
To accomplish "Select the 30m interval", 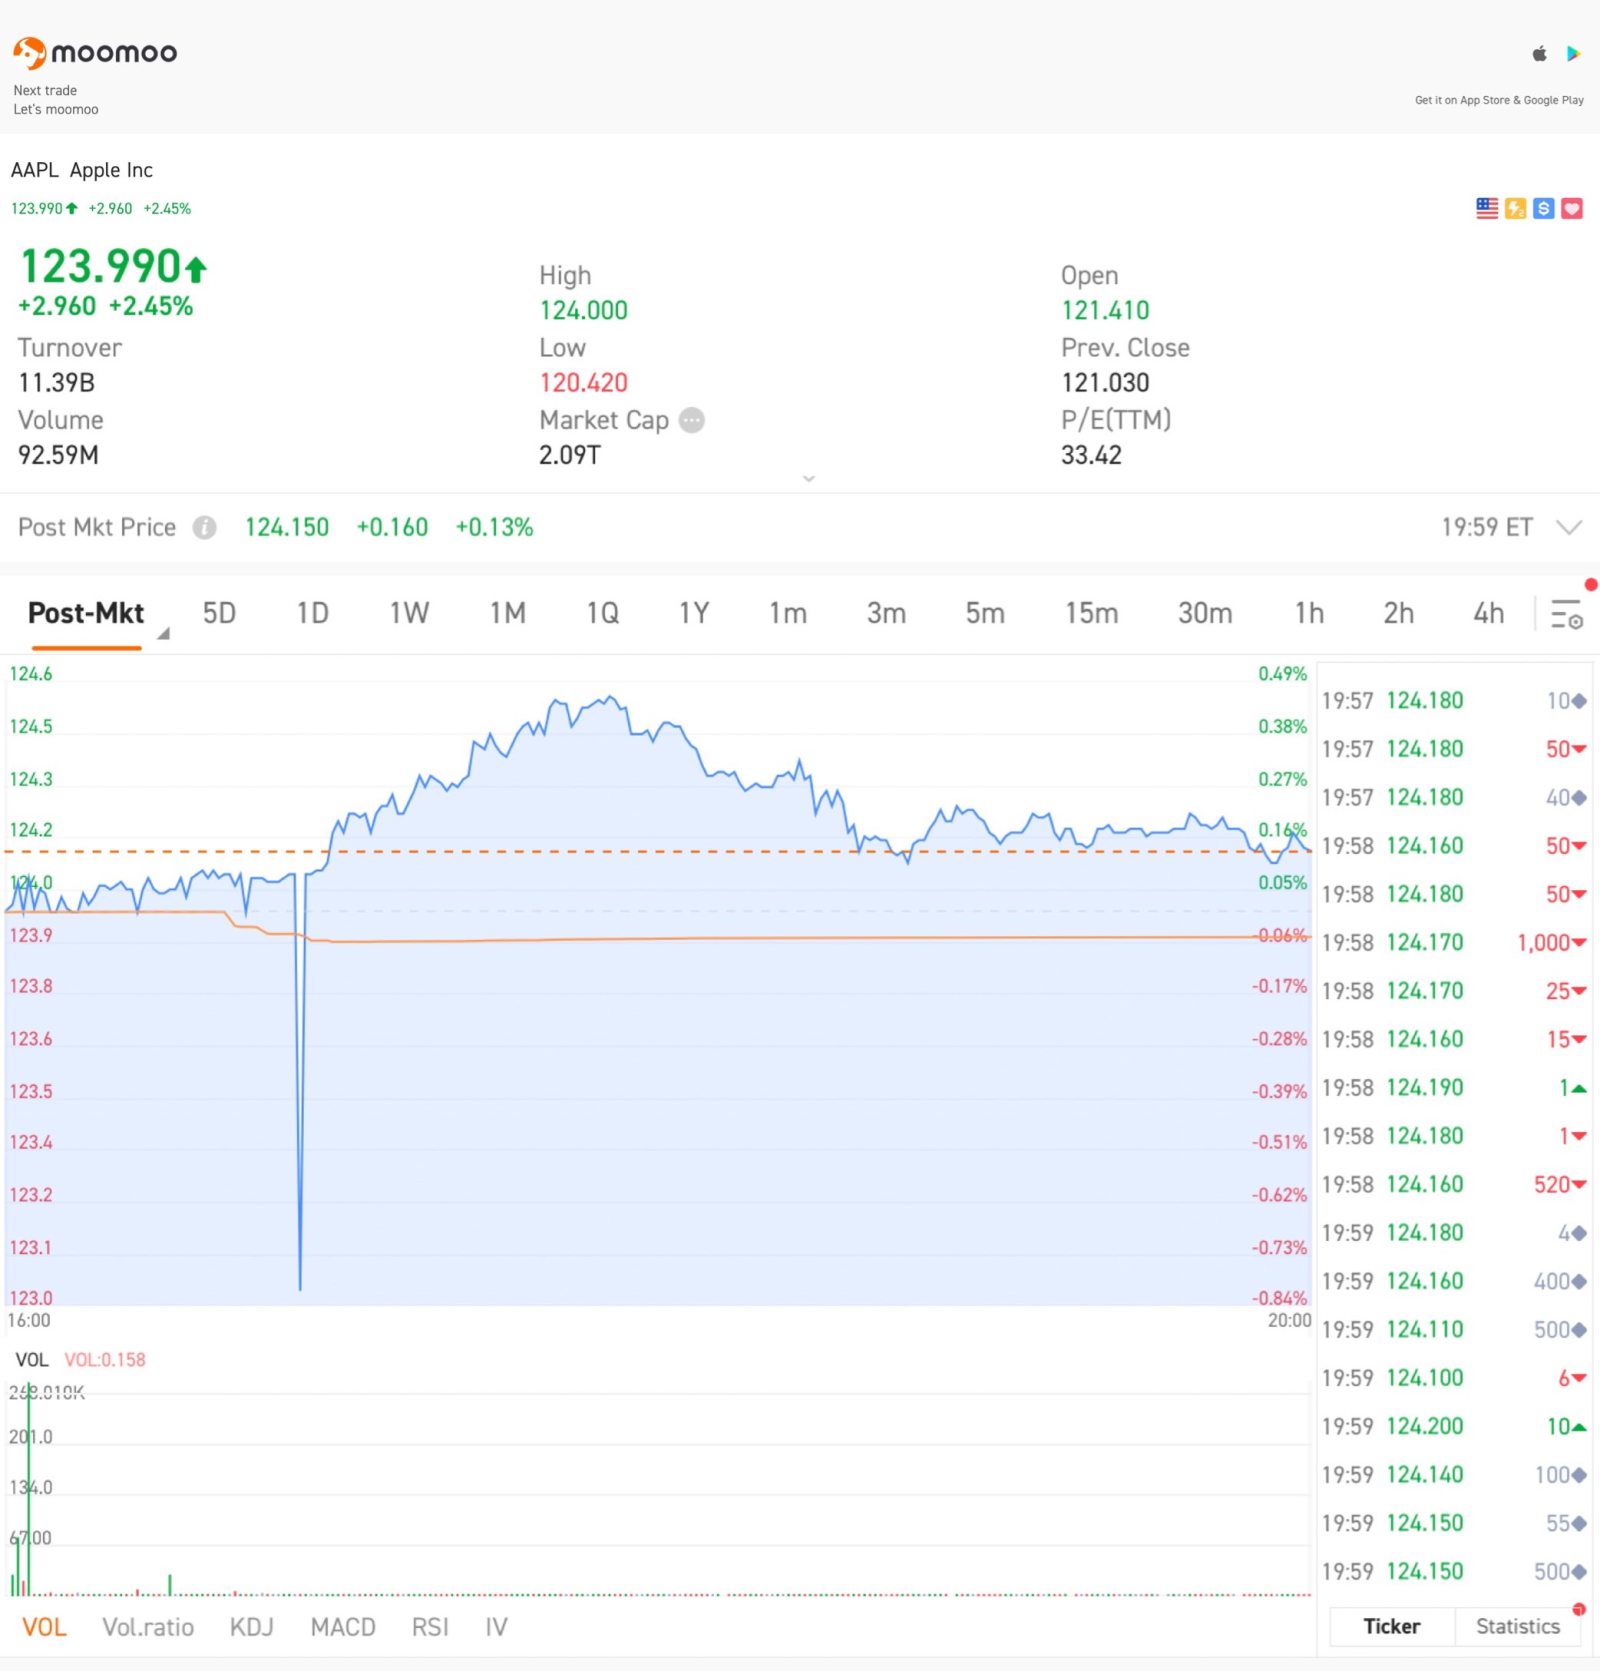I will click(x=1204, y=613).
